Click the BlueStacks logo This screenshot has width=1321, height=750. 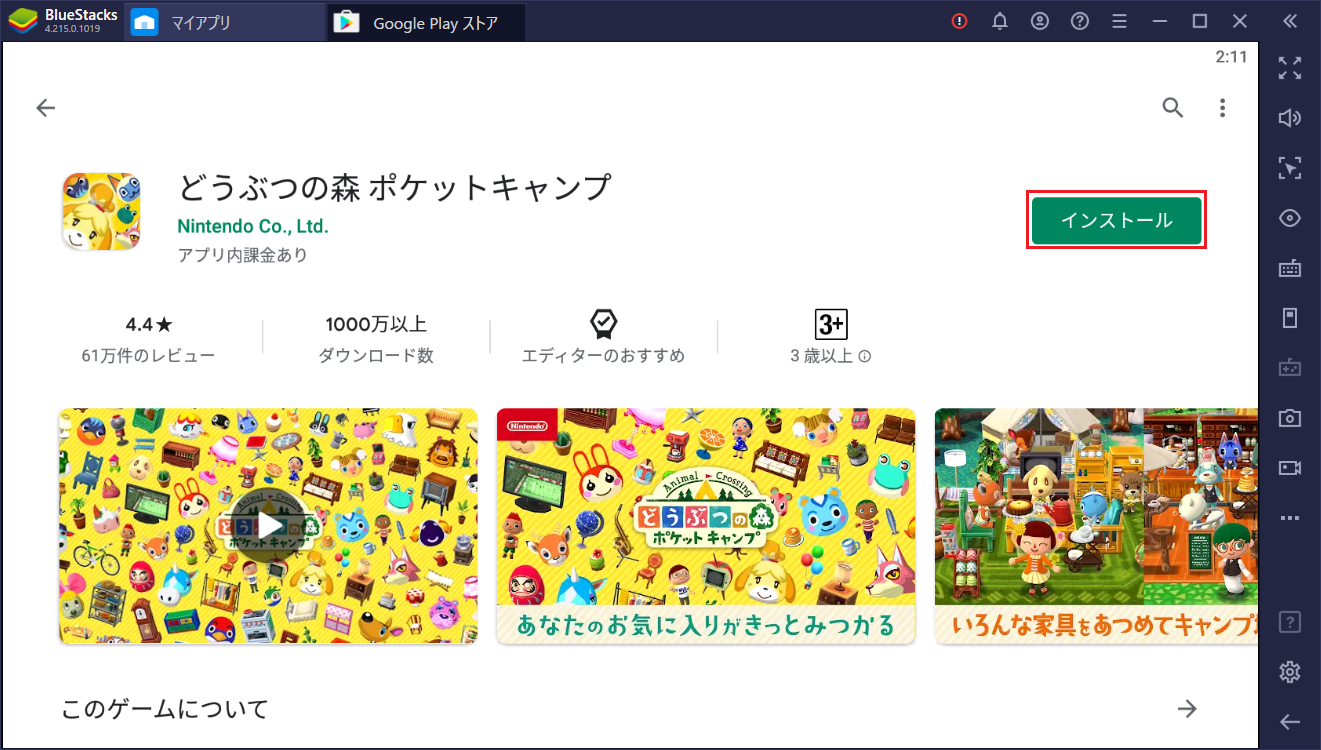(x=21, y=21)
